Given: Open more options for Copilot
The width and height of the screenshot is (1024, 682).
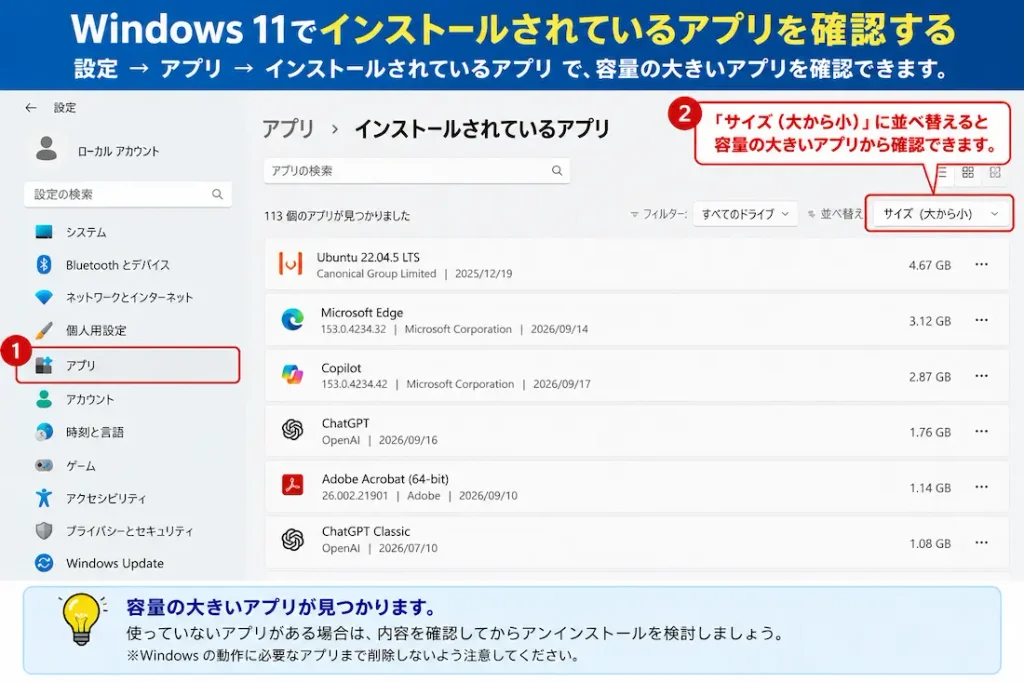Looking at the screenshot, I should 982,376.
